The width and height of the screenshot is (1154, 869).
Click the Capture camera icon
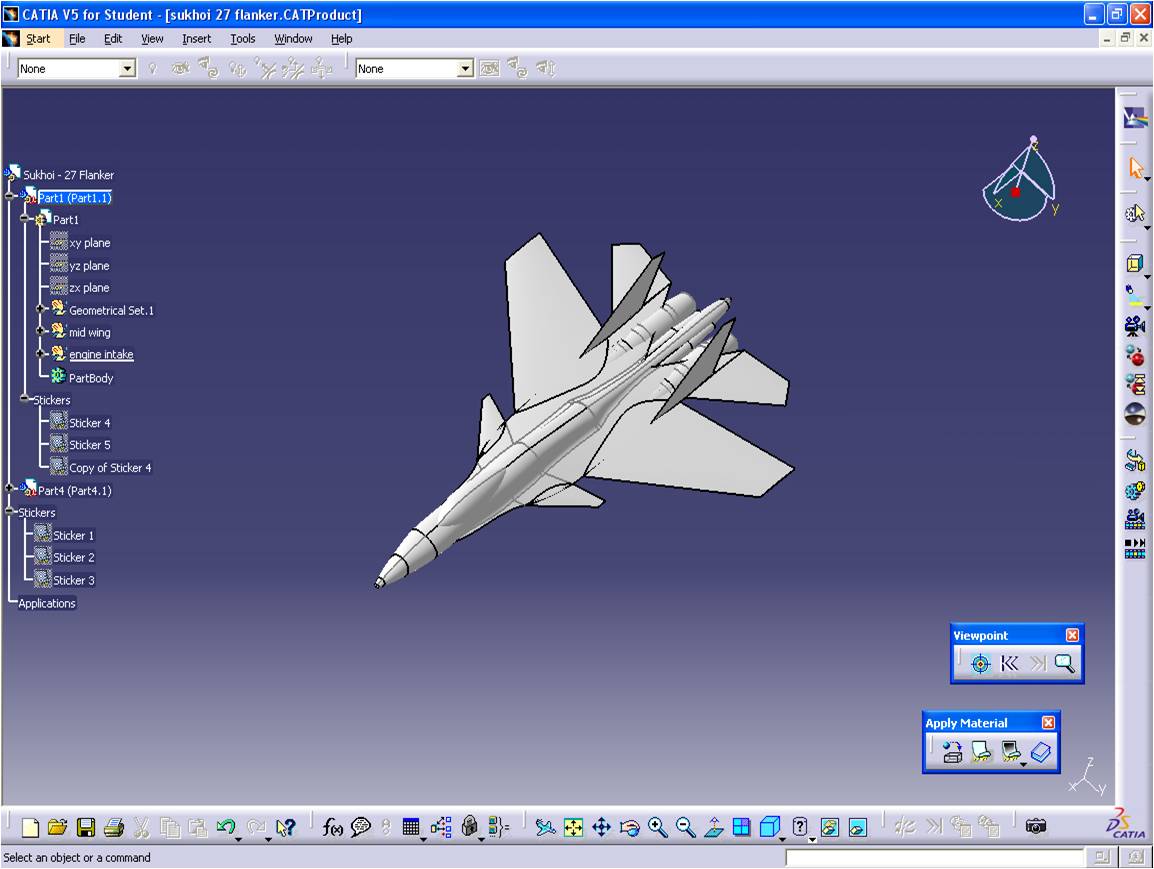(1036, 826)
